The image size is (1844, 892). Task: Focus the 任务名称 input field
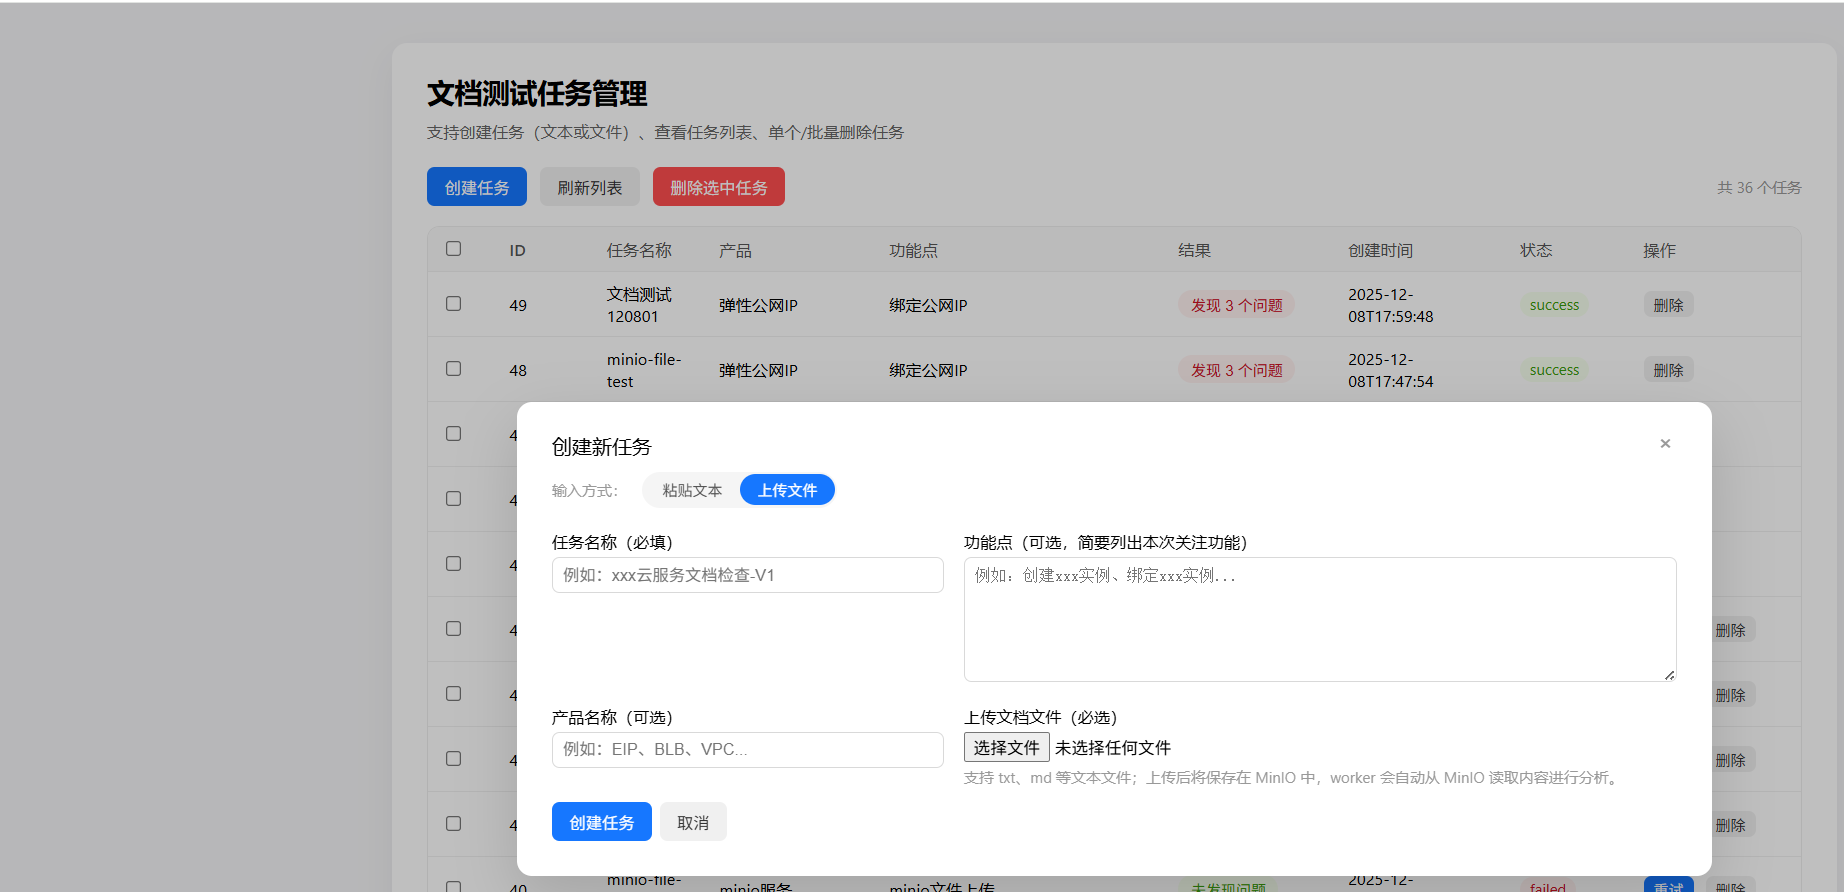pyautogui.click(x=747, y=575)
